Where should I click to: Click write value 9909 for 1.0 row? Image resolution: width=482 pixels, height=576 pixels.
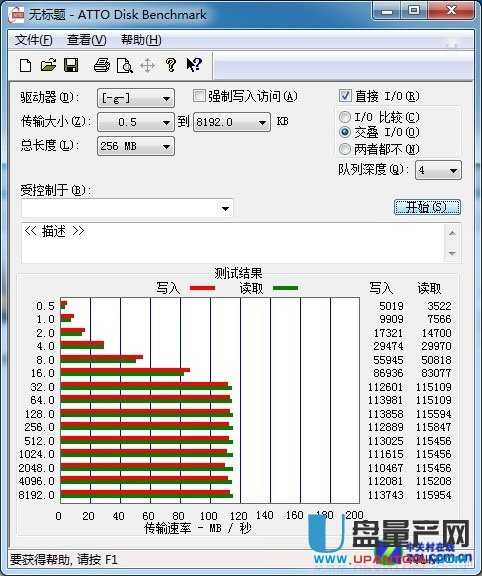coord(391,319)
